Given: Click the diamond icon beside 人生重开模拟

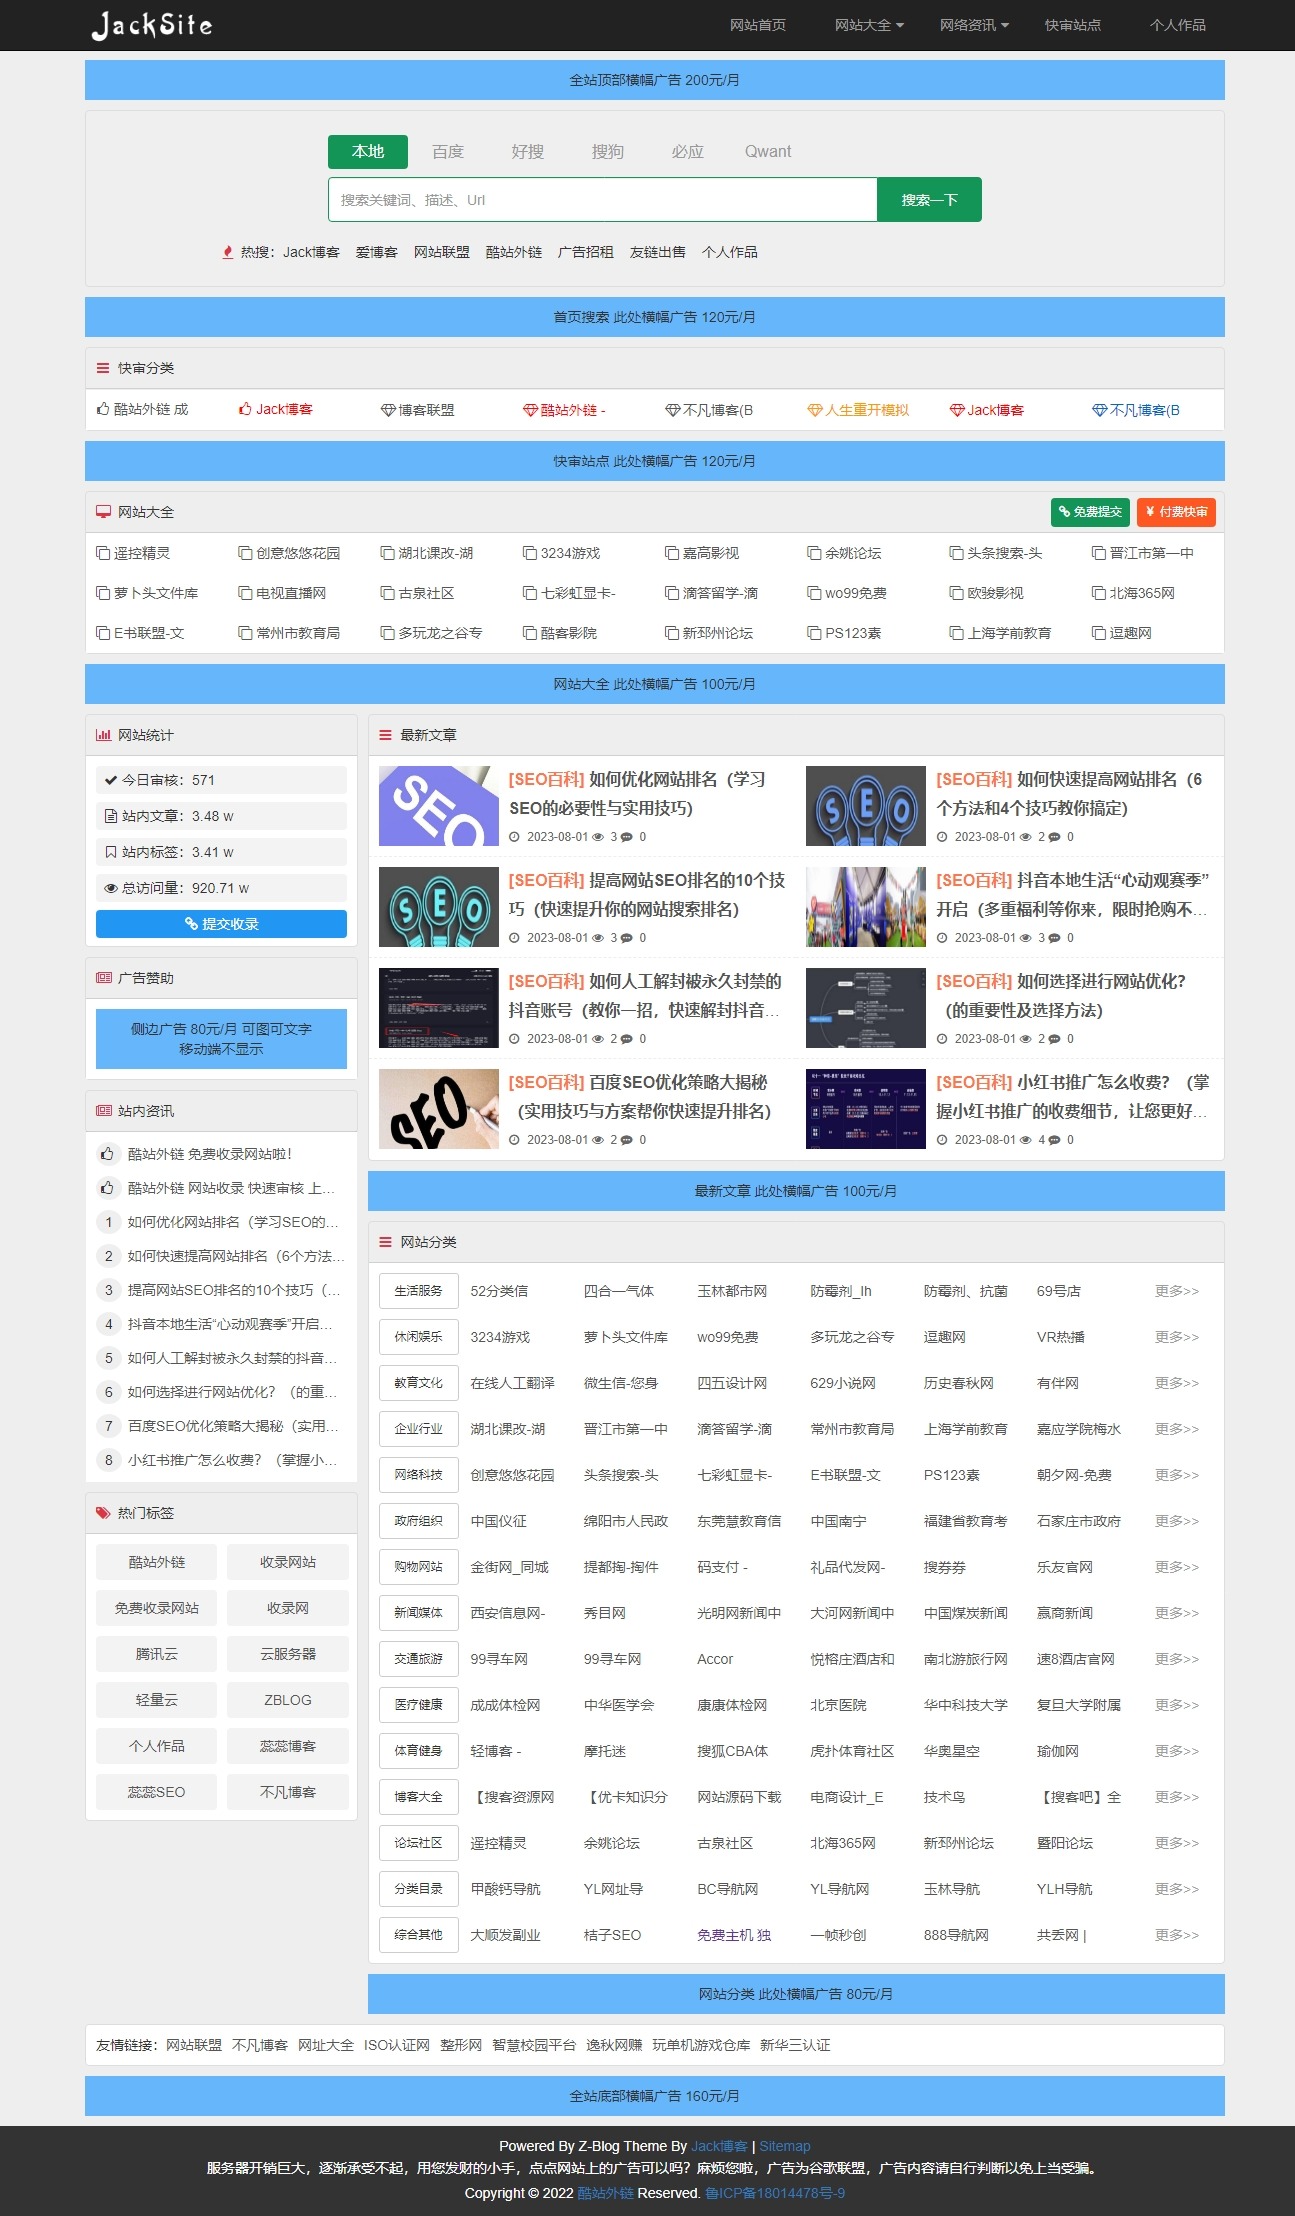Looking at the screenshot, I should pos(814,410).
